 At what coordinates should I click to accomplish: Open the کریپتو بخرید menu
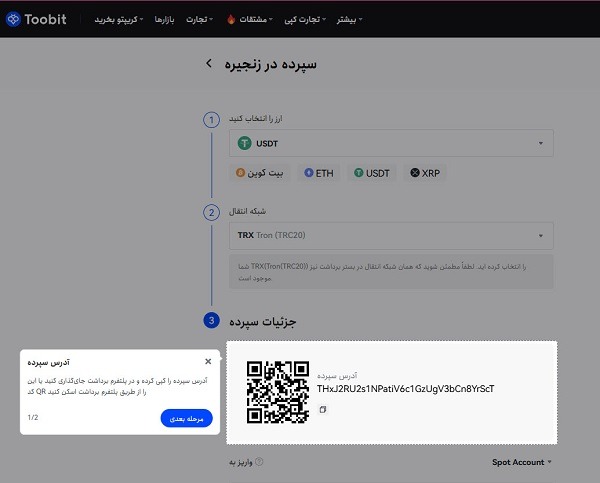pyautogui.click(x=119, y=19)
